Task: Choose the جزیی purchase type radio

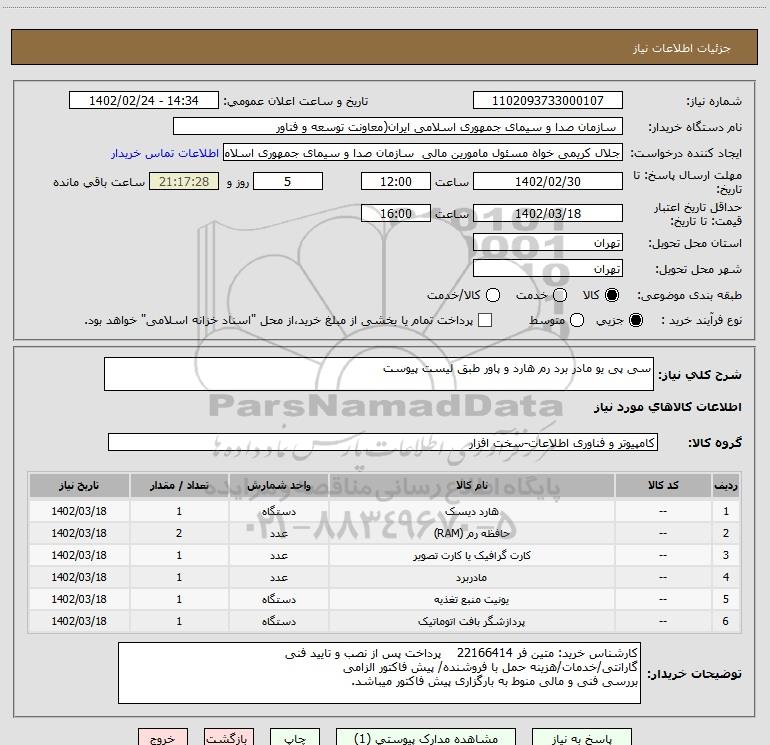Action: point(636,320)
